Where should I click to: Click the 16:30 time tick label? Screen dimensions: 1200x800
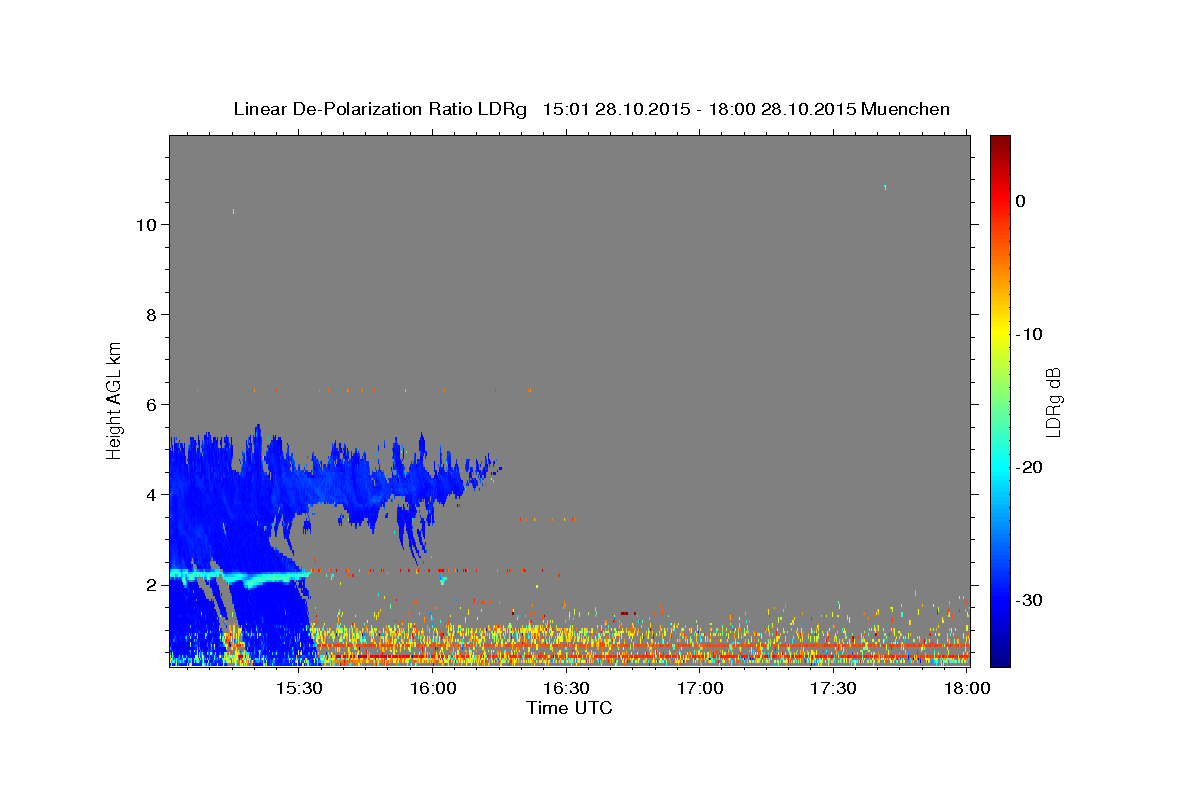566,688
